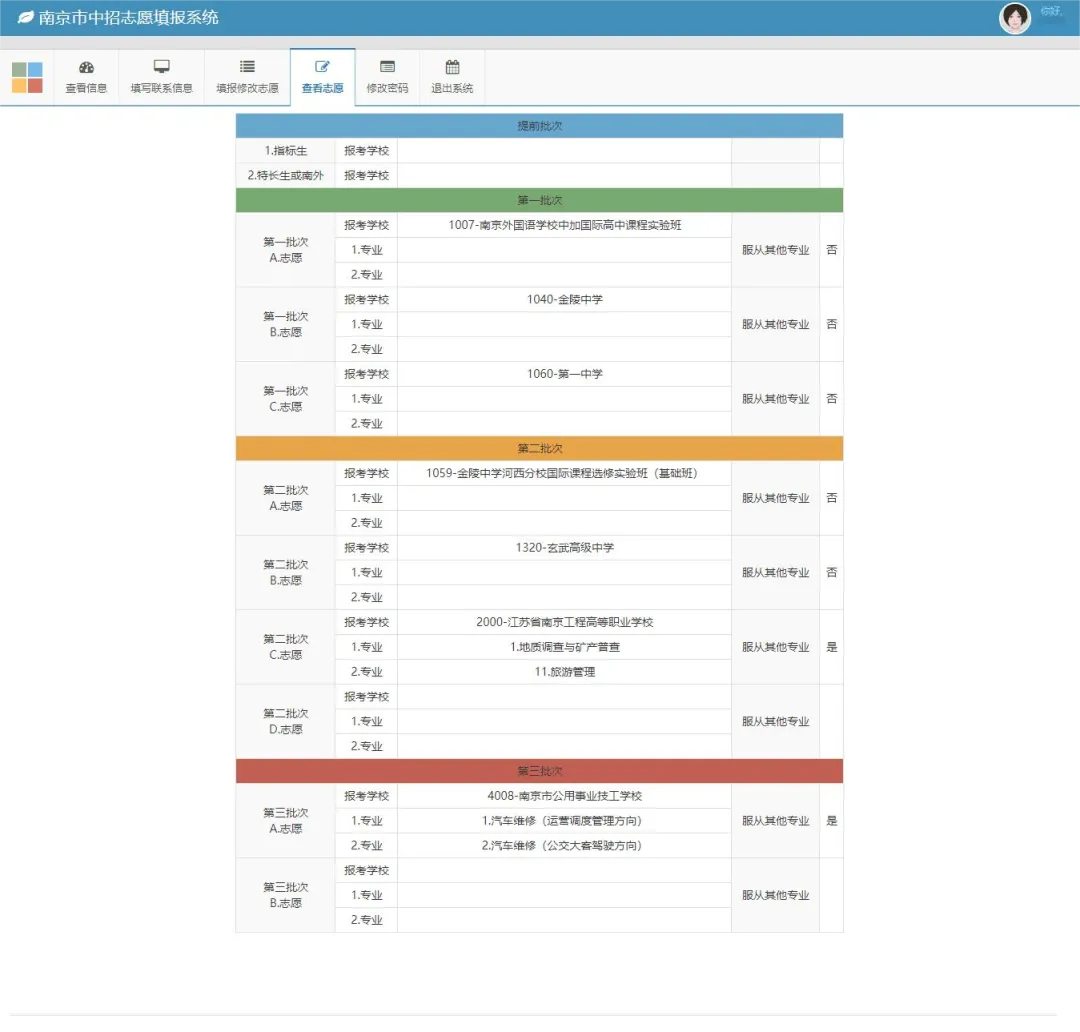Click 是 value in 第二批次 C.志愿 row
The image size is (1080, 1032).
pyautogui.click(x=831, y=647)
